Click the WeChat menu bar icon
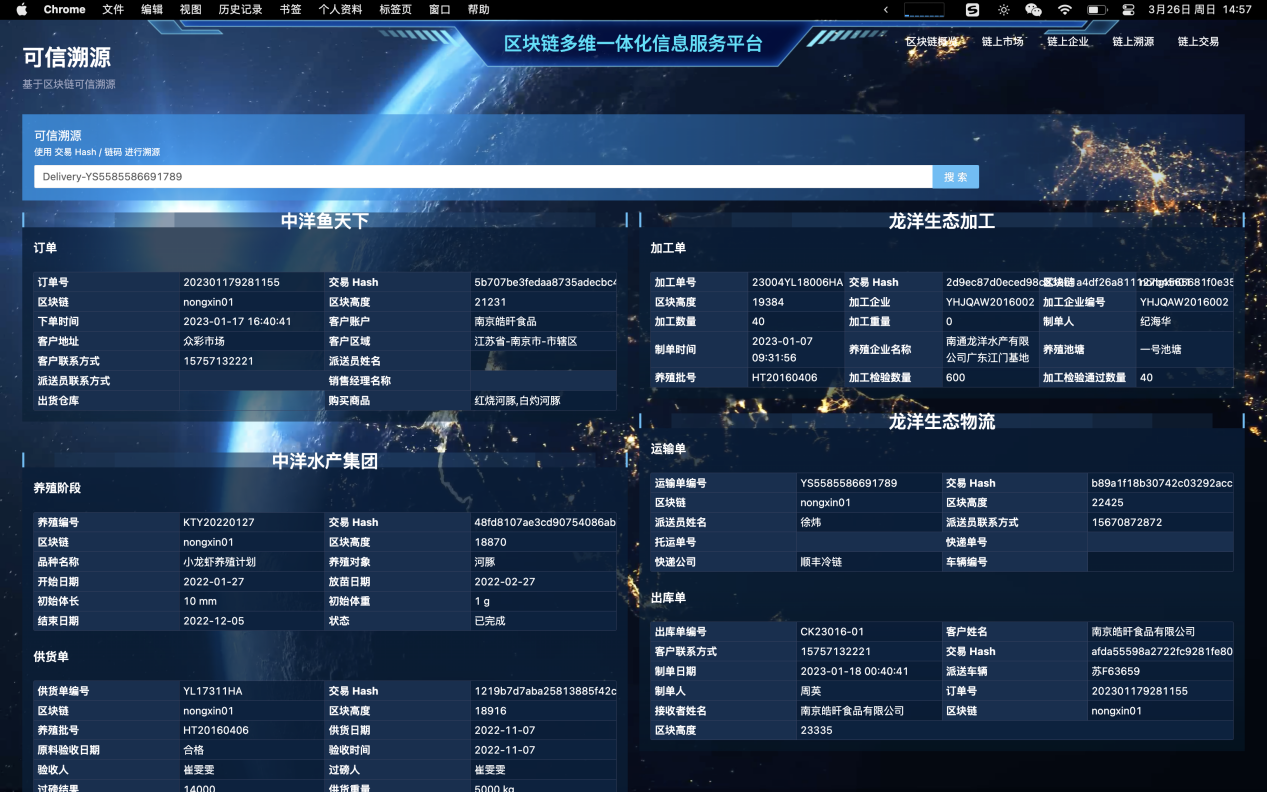 (x=1033, y=9)
